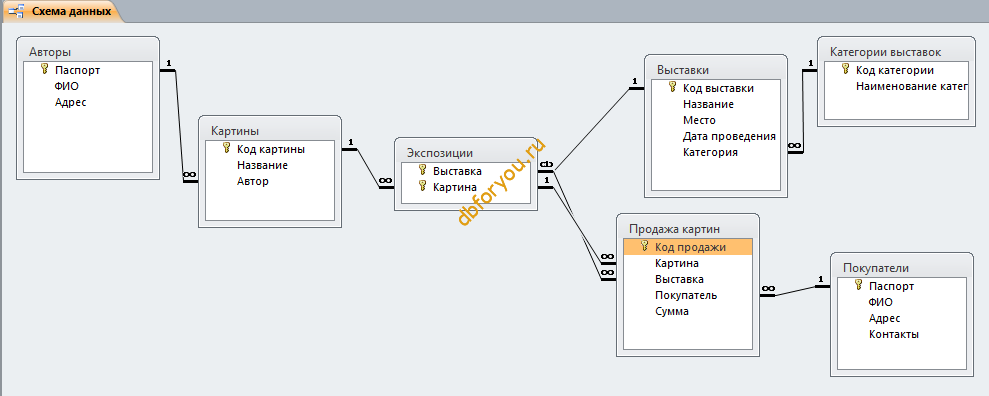Select the Автор field in Картины
The height and width of the screenshot is (396, 989).
270,181
